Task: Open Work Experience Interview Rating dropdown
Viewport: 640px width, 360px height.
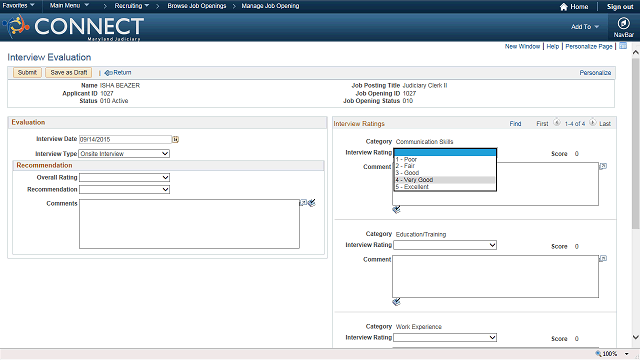Action: [445, 338]
